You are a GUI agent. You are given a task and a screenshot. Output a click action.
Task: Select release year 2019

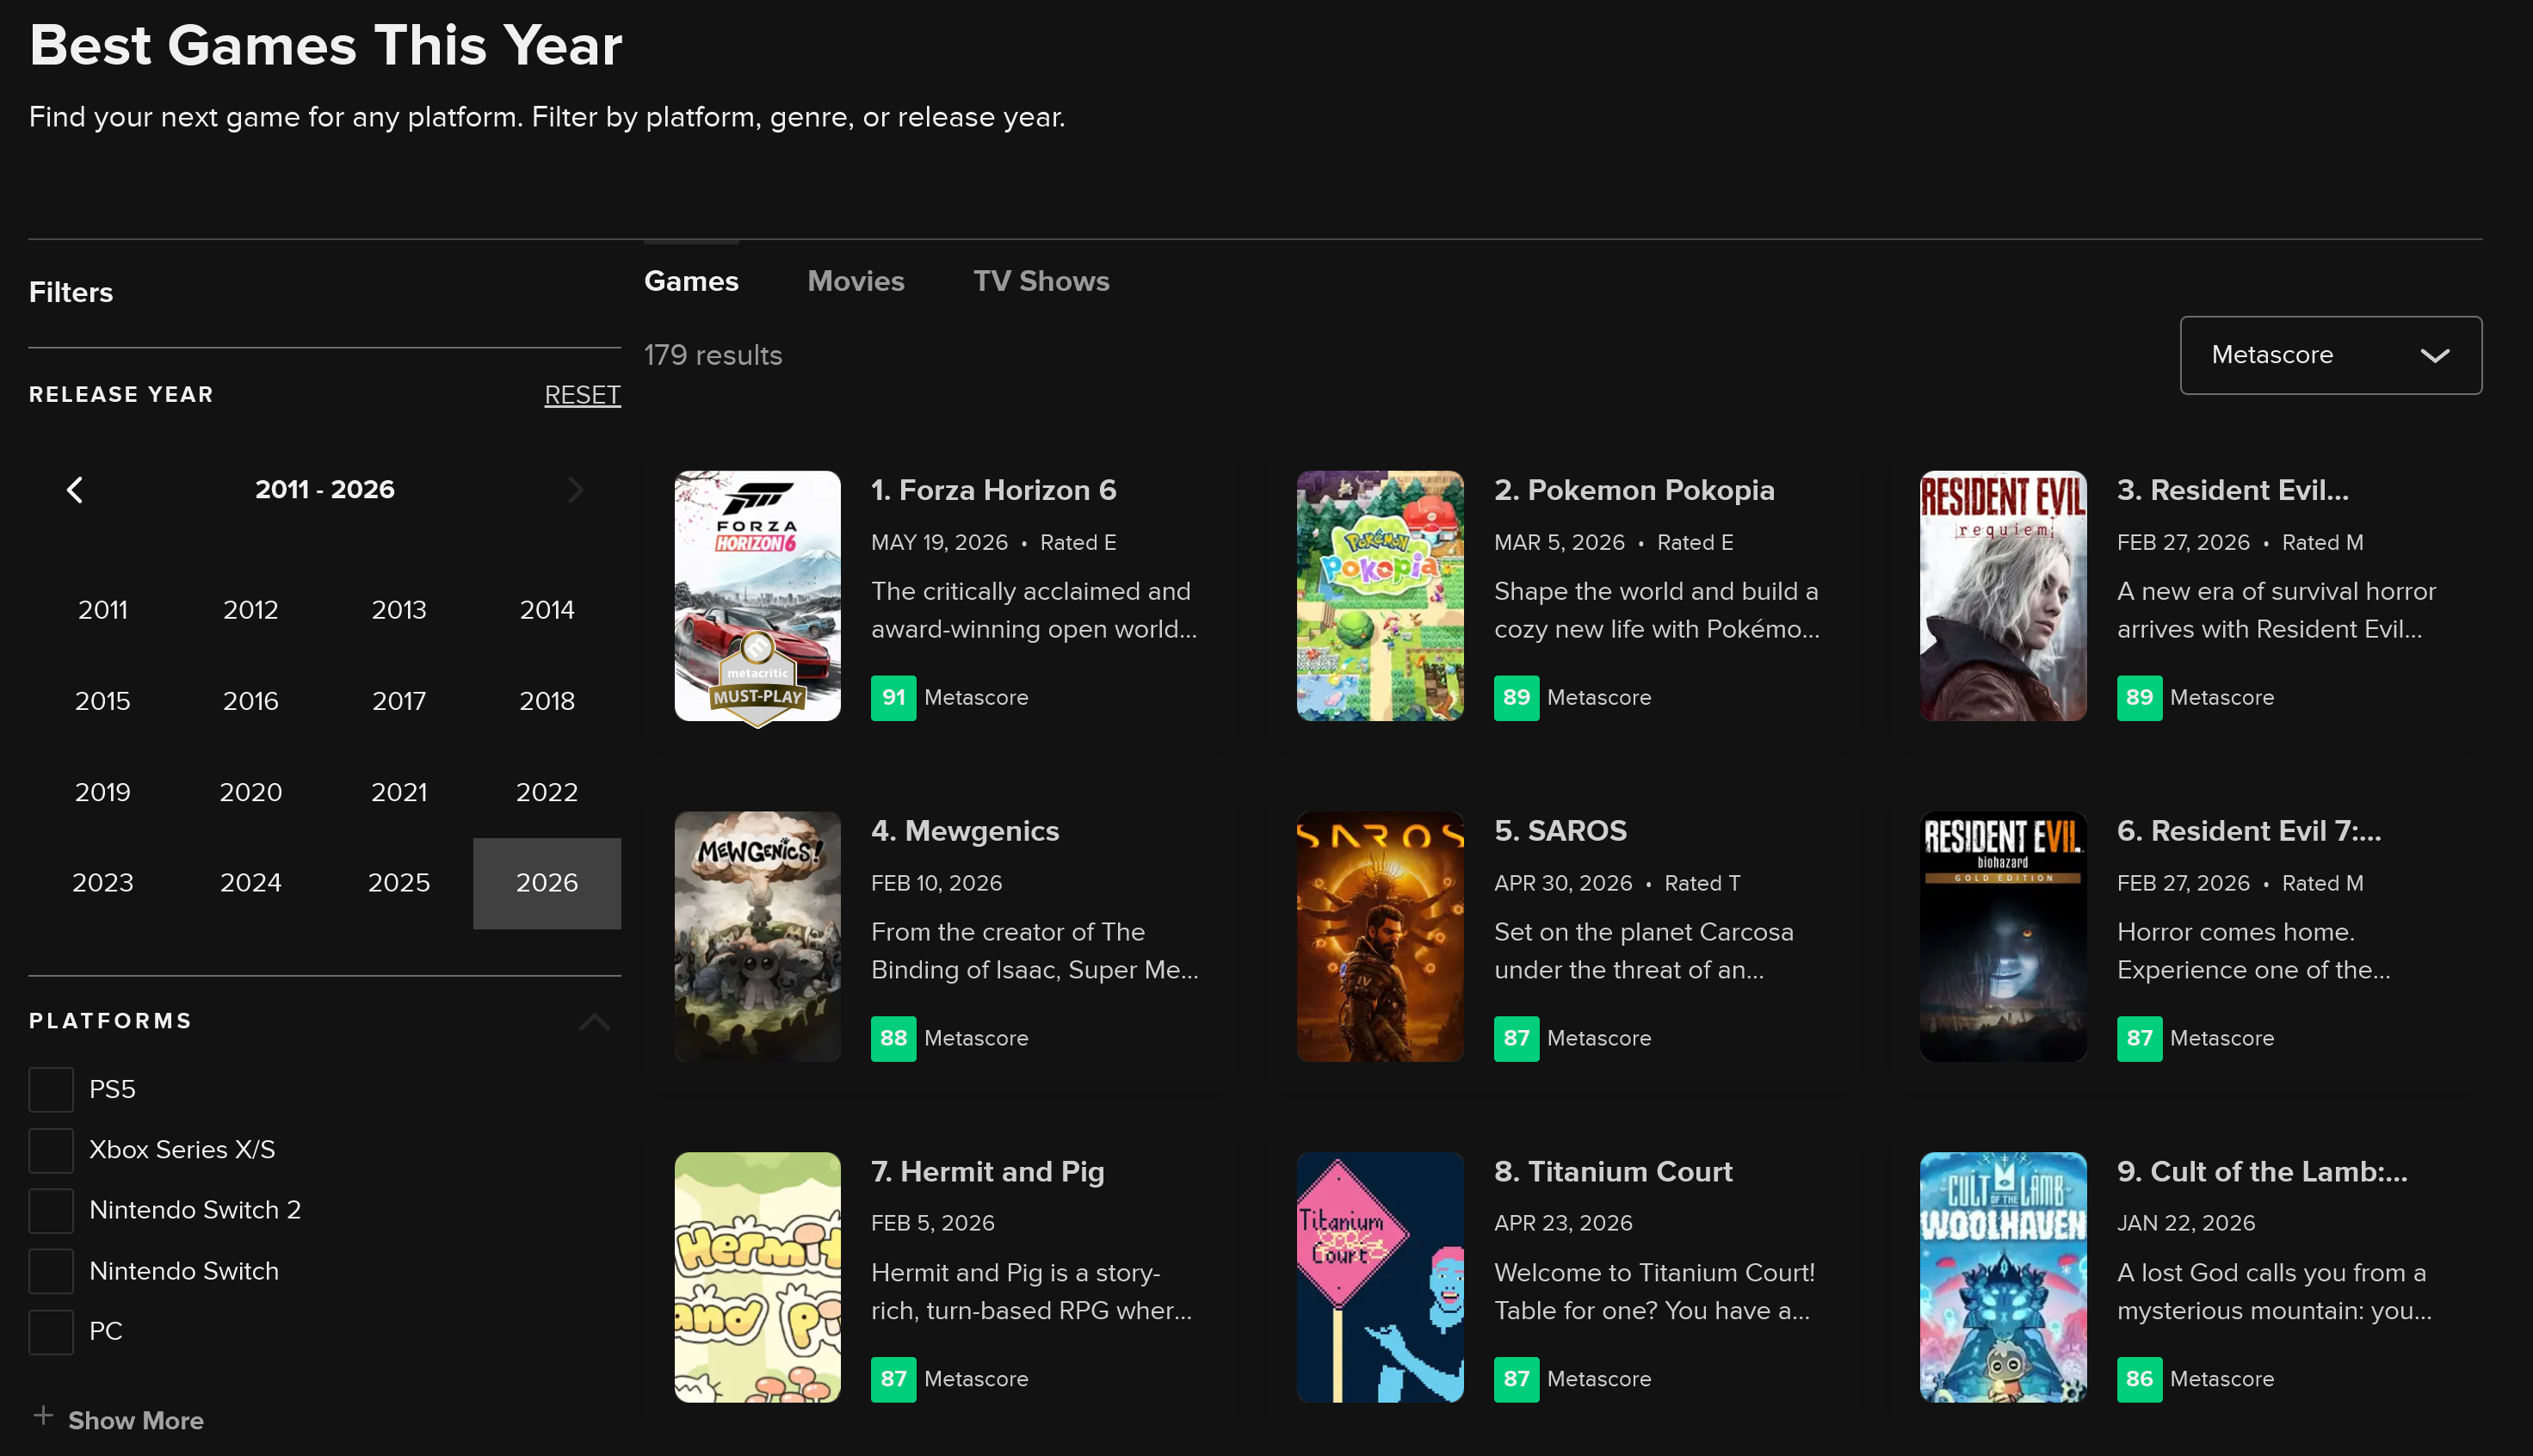pos(103,793)
